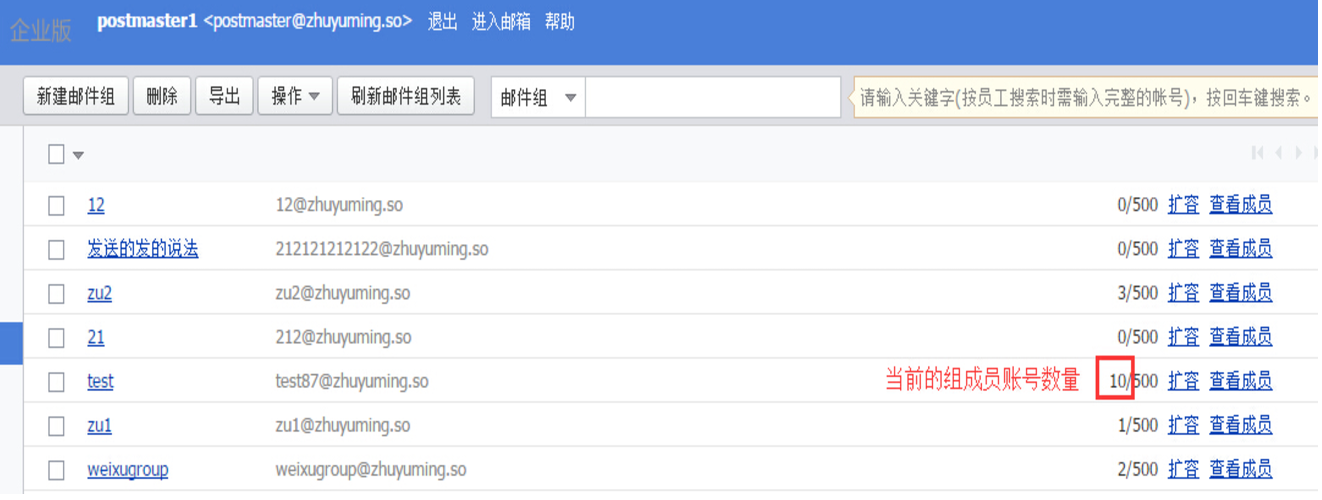The height and width of the screenshot is (500, 1322).
Task: Open 帮助 in the top navigation
Action: point(560,22)
